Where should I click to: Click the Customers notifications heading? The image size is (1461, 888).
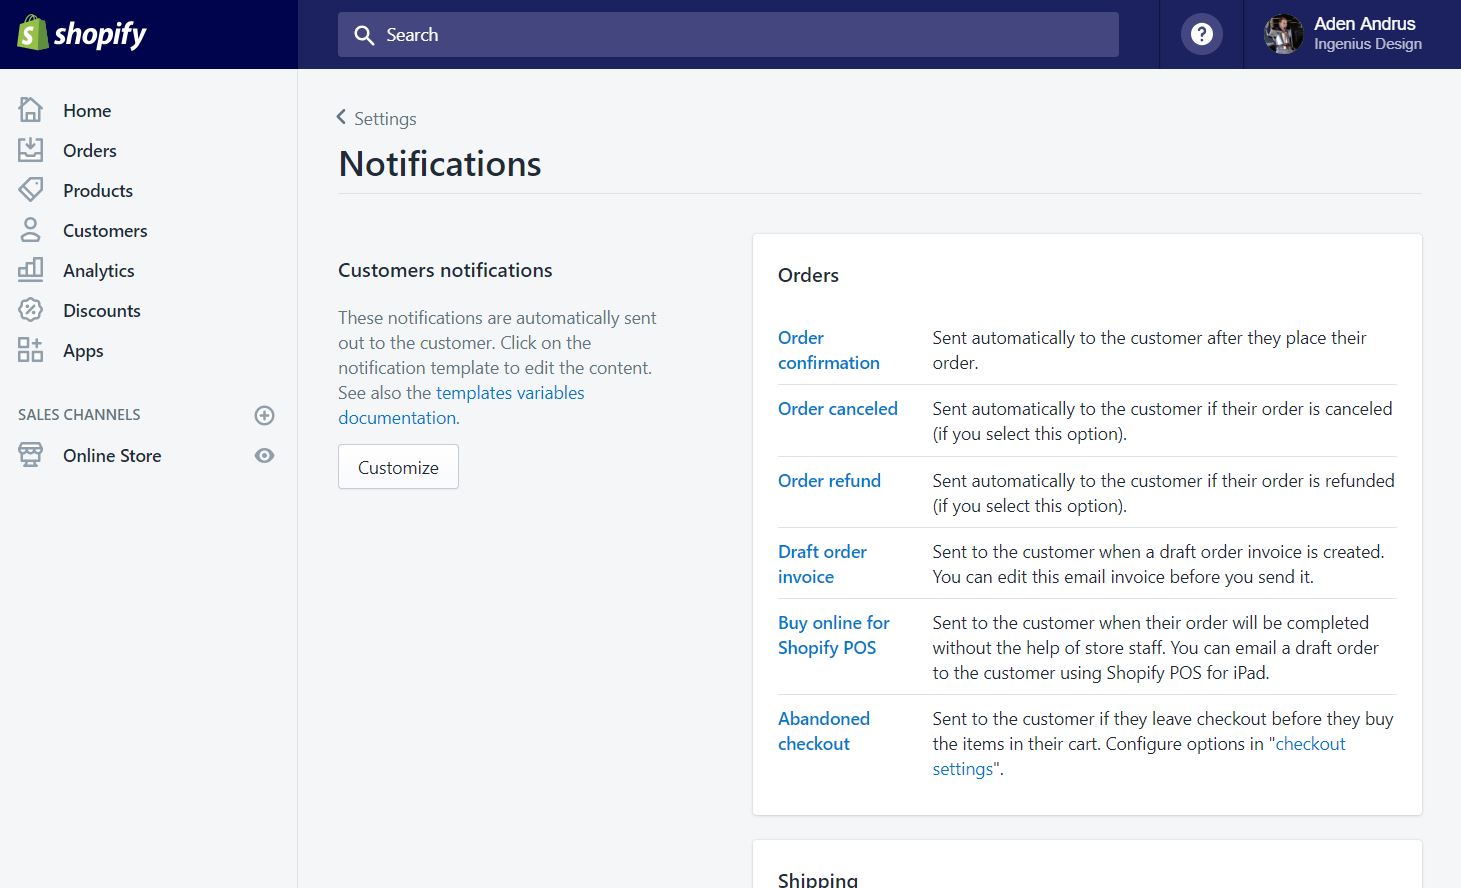445,270
